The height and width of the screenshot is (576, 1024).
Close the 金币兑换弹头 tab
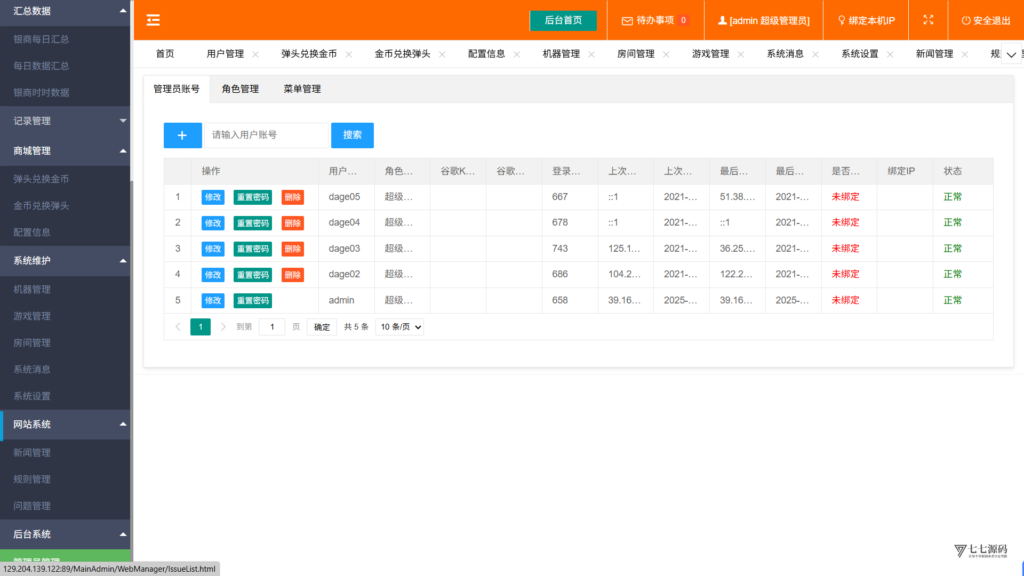442,54
